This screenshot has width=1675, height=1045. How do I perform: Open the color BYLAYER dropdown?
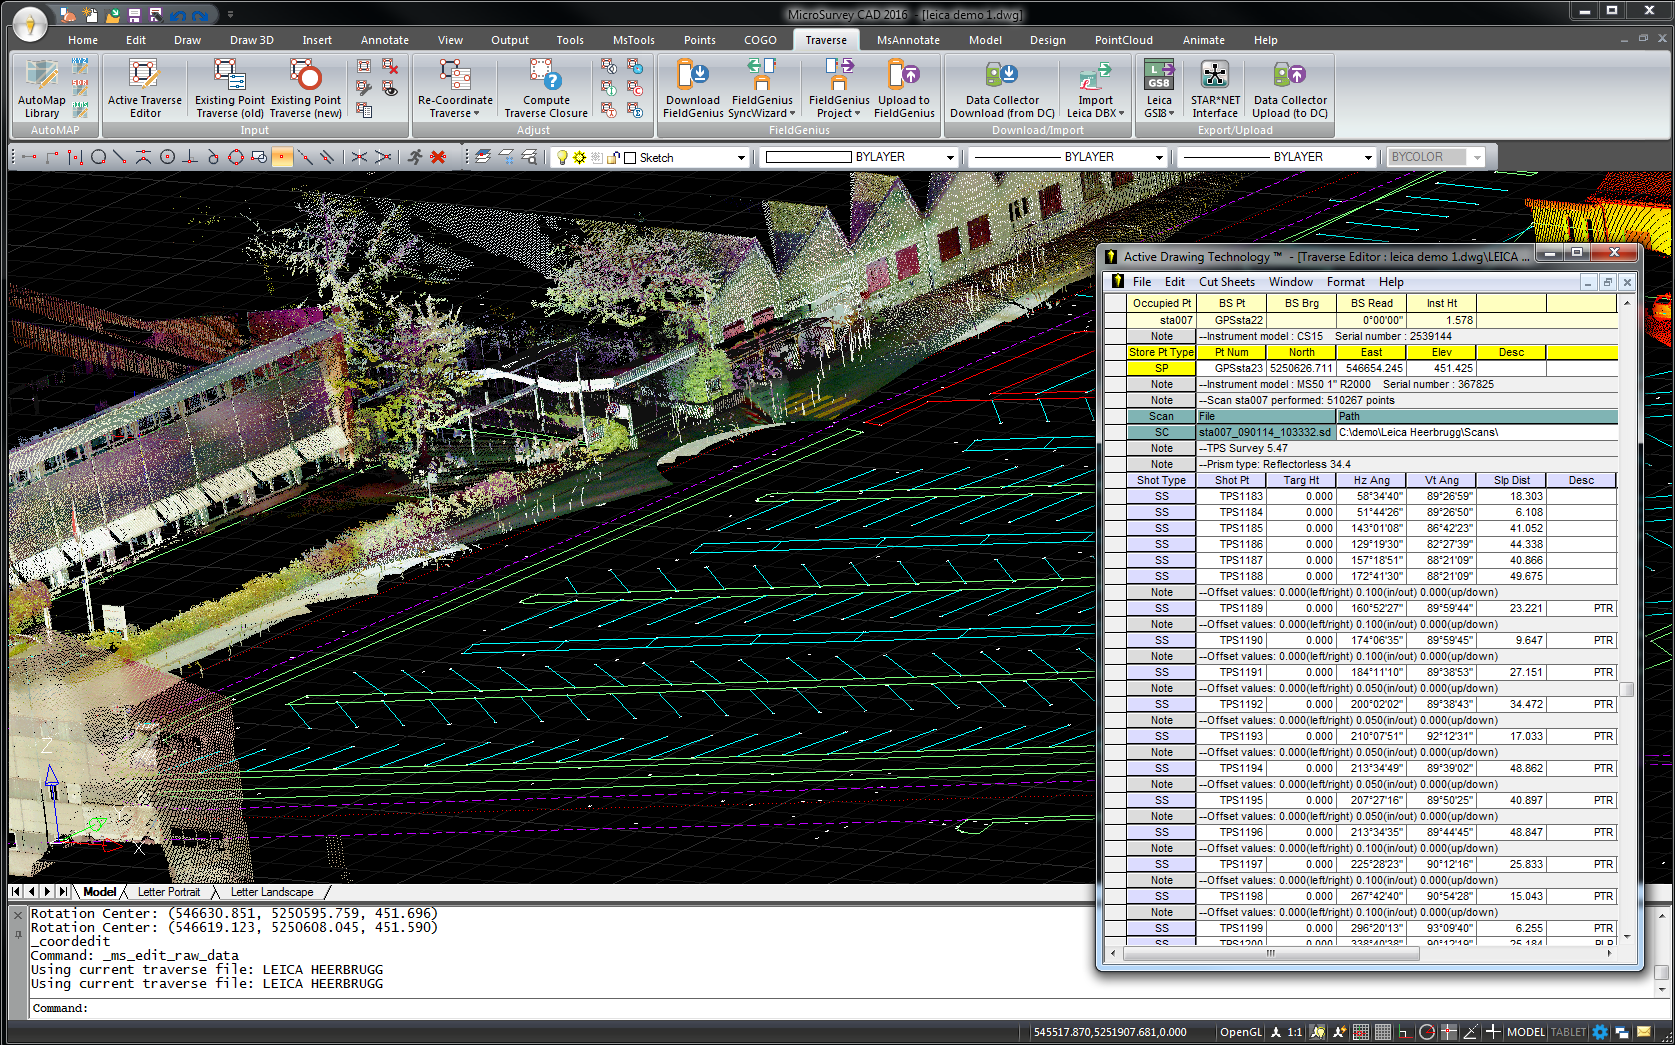(x=950, y=158)
